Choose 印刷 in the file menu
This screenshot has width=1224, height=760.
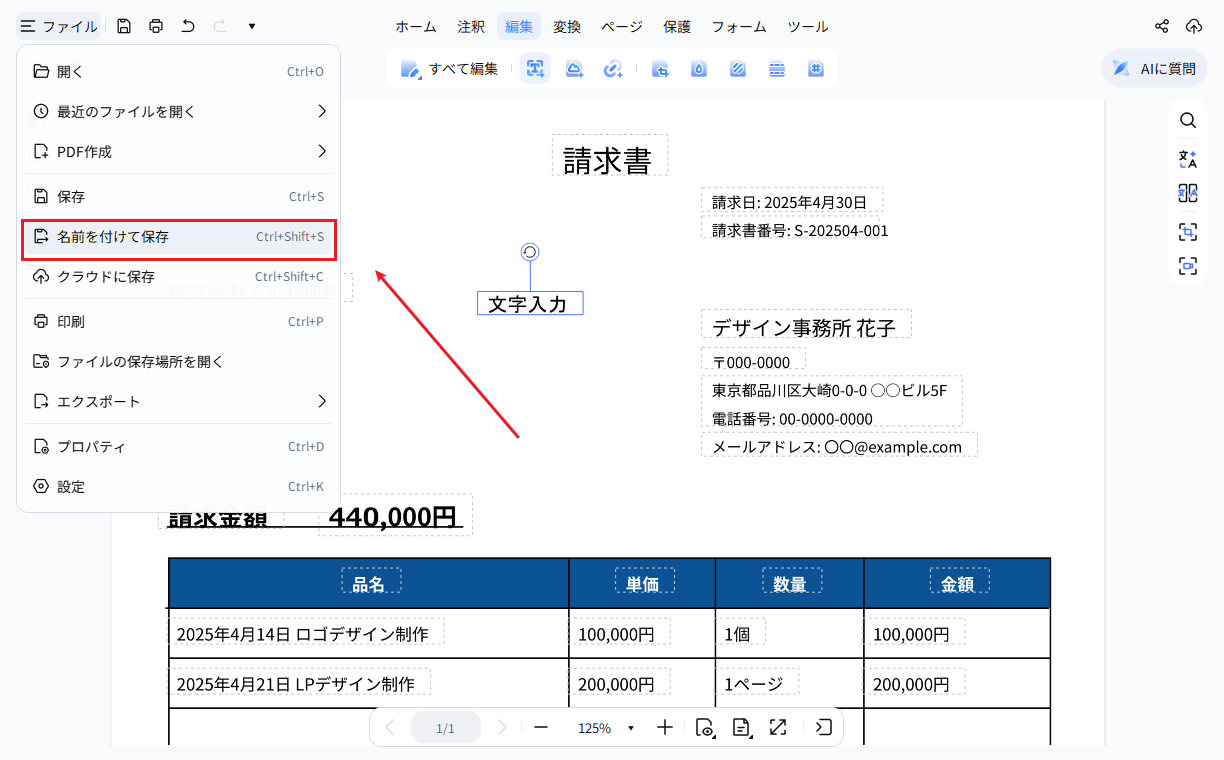pos(179,321)
